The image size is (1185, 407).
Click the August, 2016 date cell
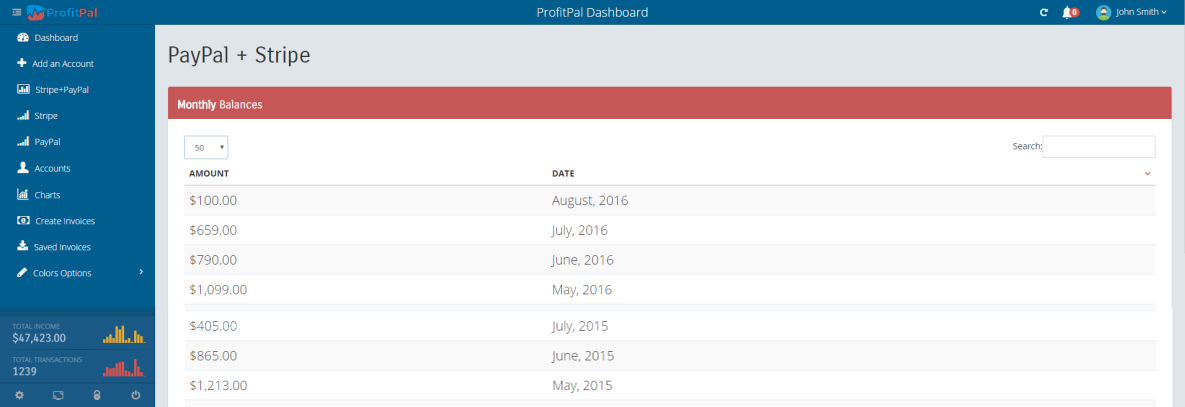pos(589,201)
